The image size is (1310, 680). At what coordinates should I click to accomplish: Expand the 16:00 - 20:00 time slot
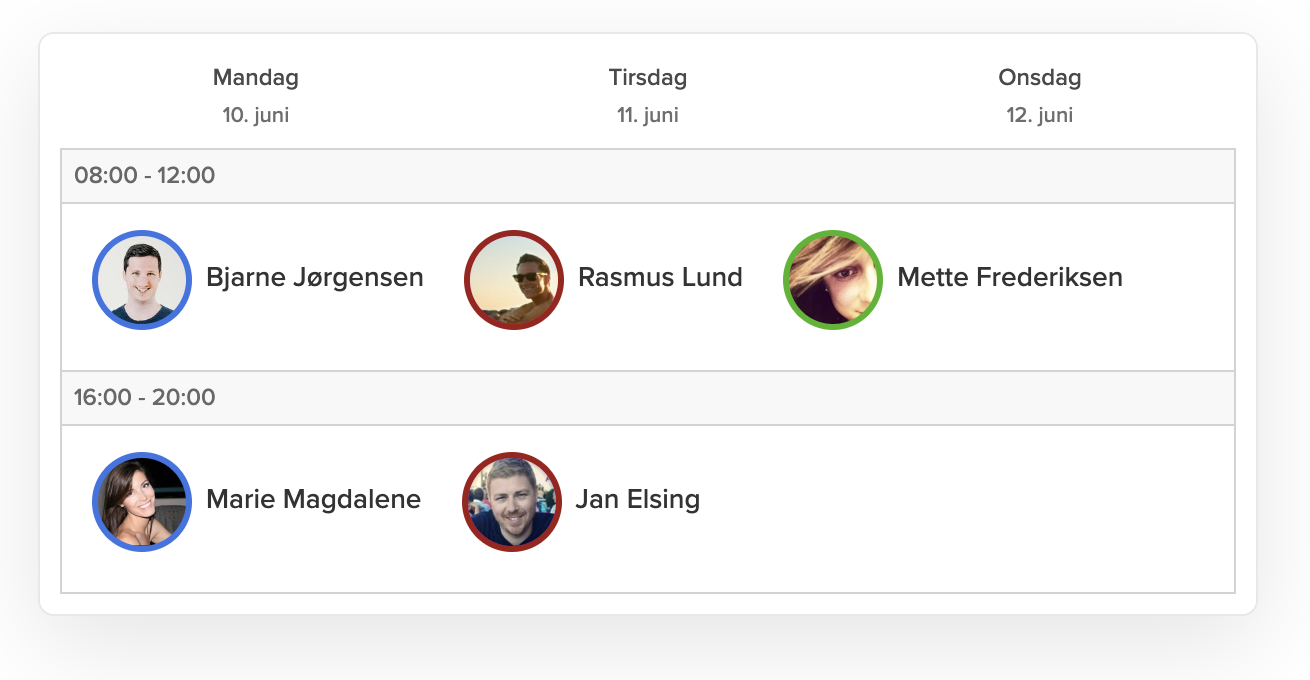pos(146,397)
